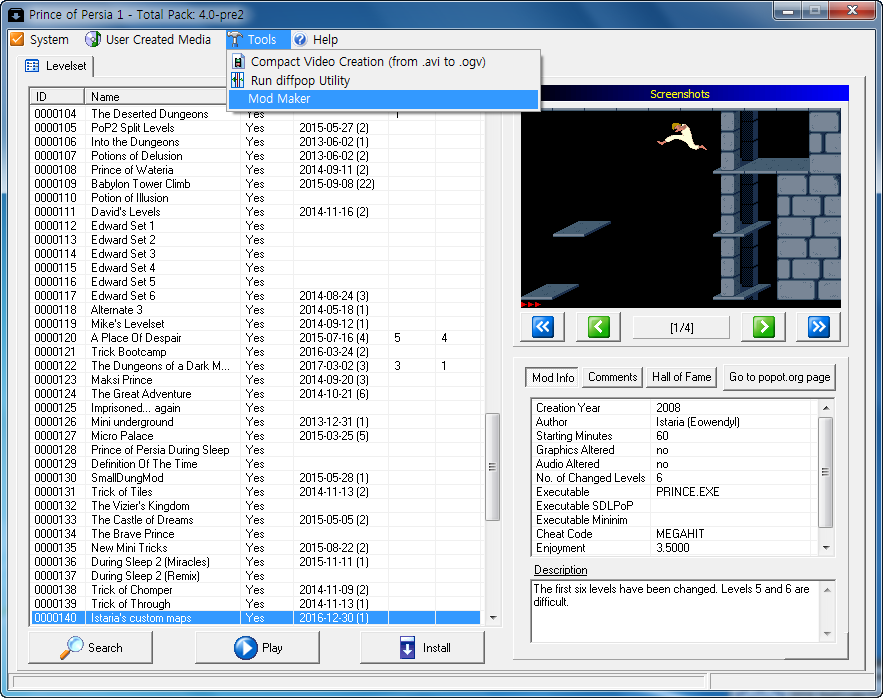Show the next screenshot

[x=764, y=327]
